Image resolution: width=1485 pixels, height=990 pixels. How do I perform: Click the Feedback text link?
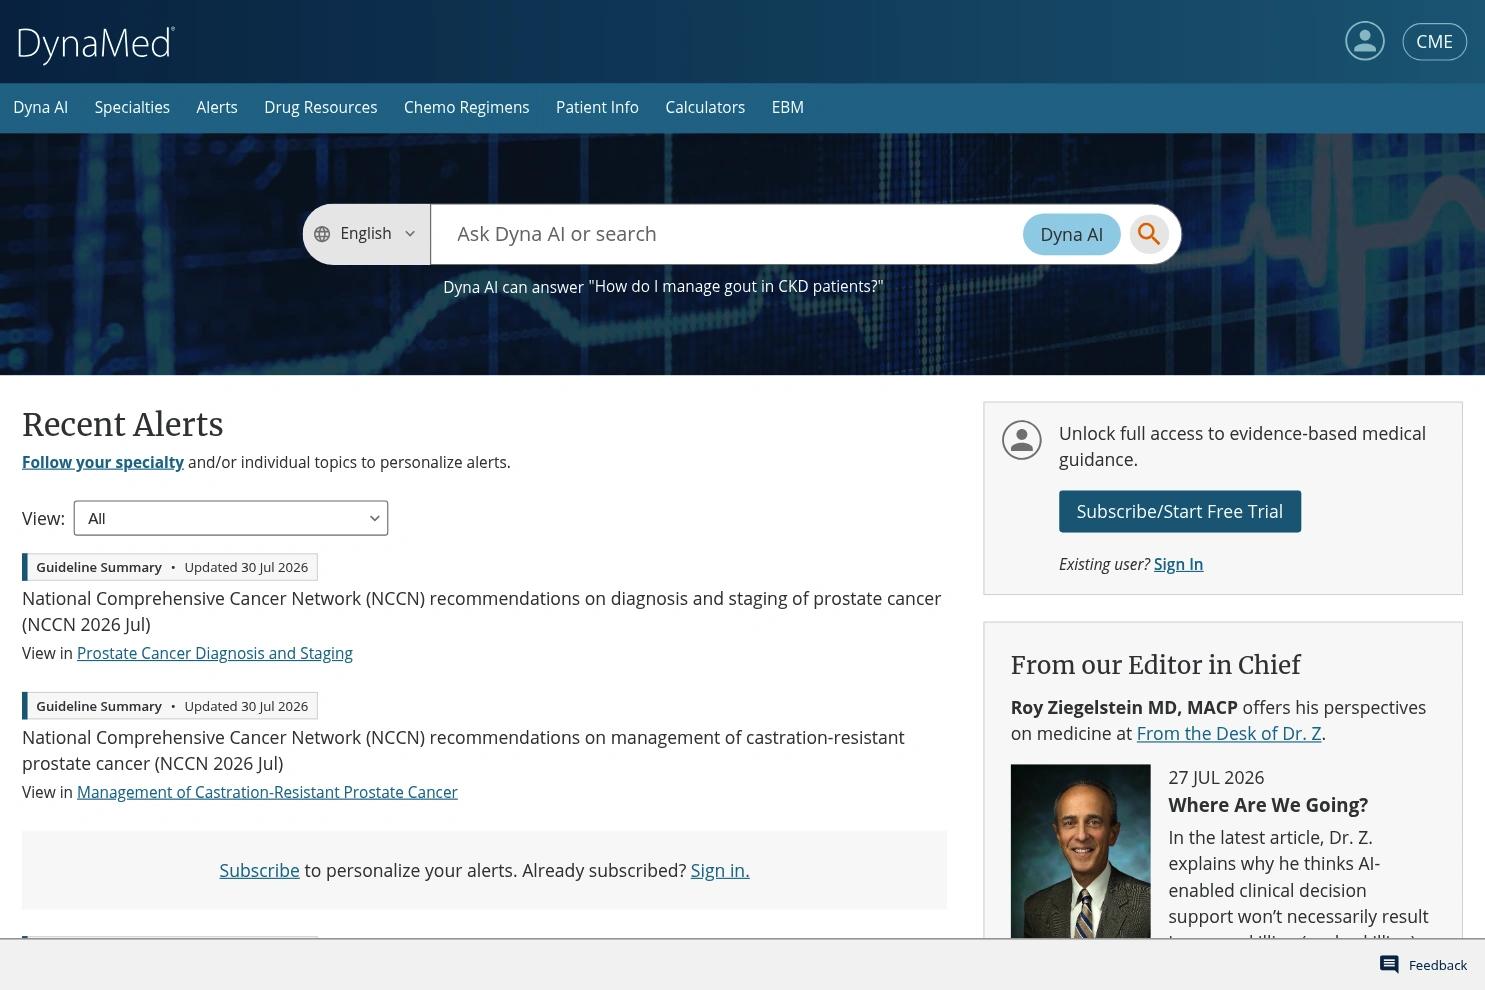click(x=1438, y=965)
